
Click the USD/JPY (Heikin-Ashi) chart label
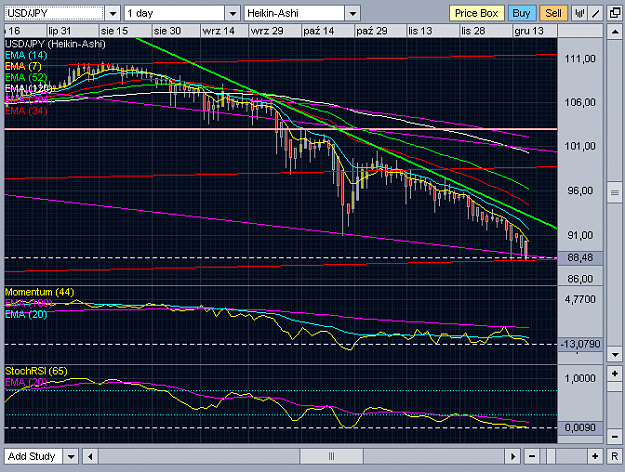pyautogui.click(x=55, y=44)
